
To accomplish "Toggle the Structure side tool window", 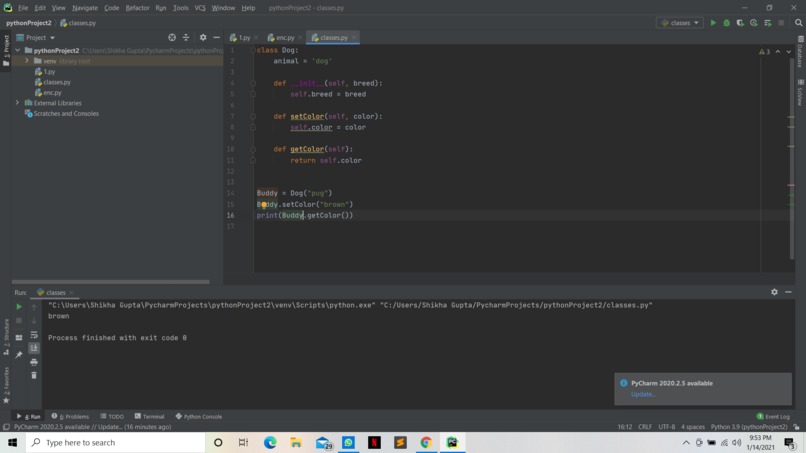I will pyautogui.click(x=6, y=337).
